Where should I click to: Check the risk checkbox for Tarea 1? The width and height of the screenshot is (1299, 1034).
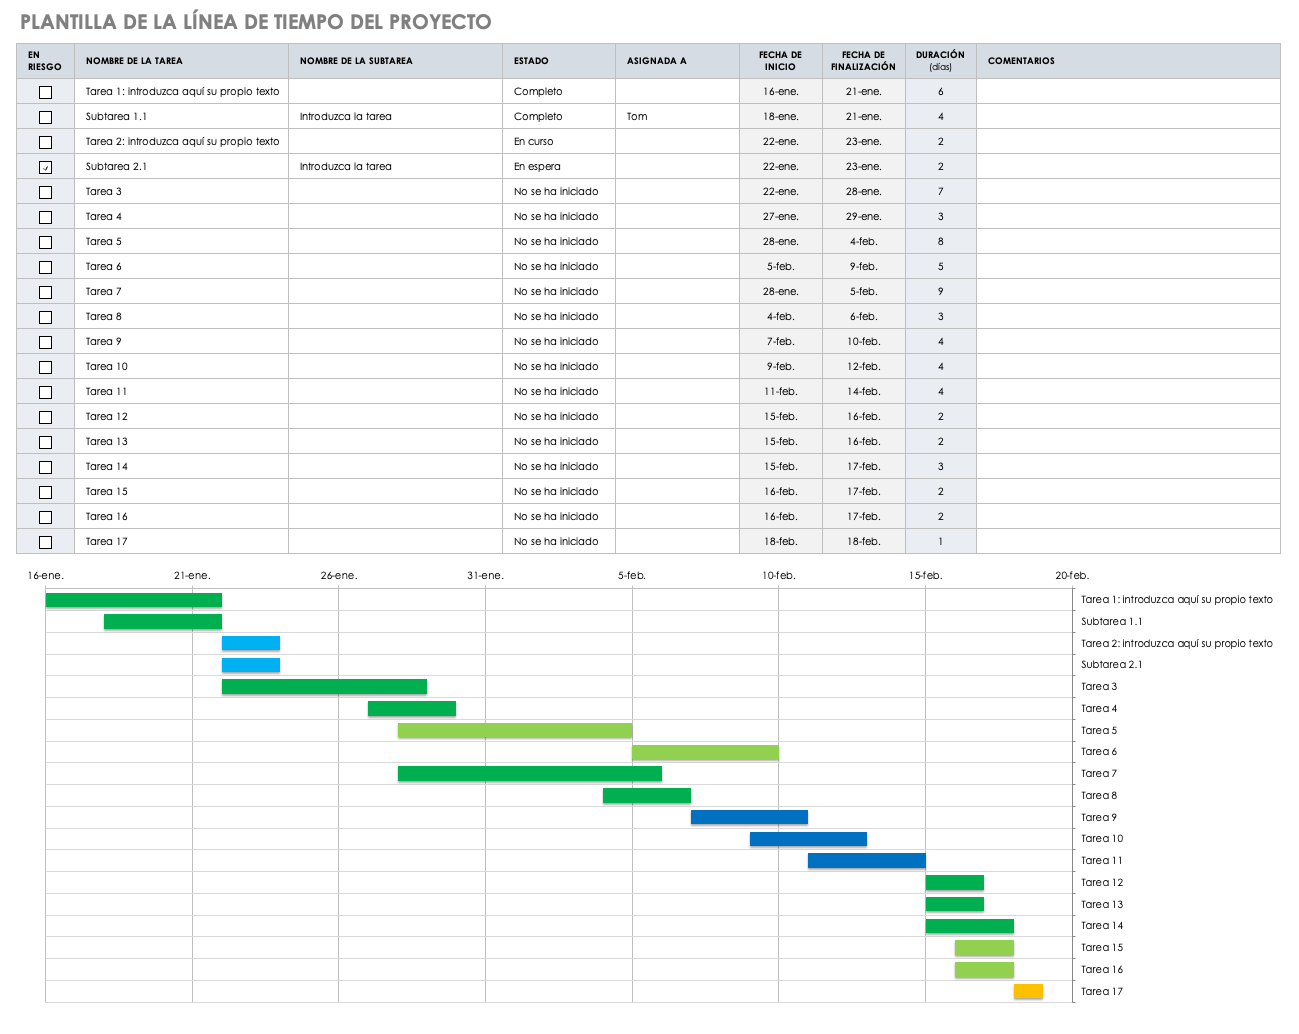45,92
